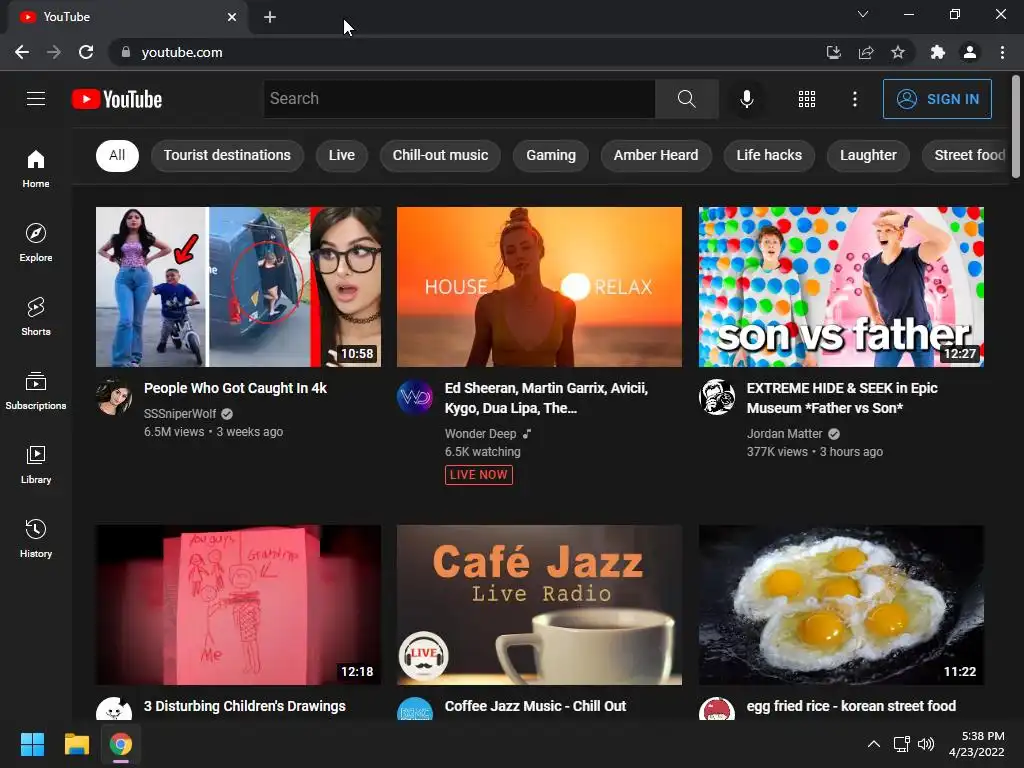The image size is (1024, 768).
Task: Click the SIGN IN button
Action: (937, 99)
